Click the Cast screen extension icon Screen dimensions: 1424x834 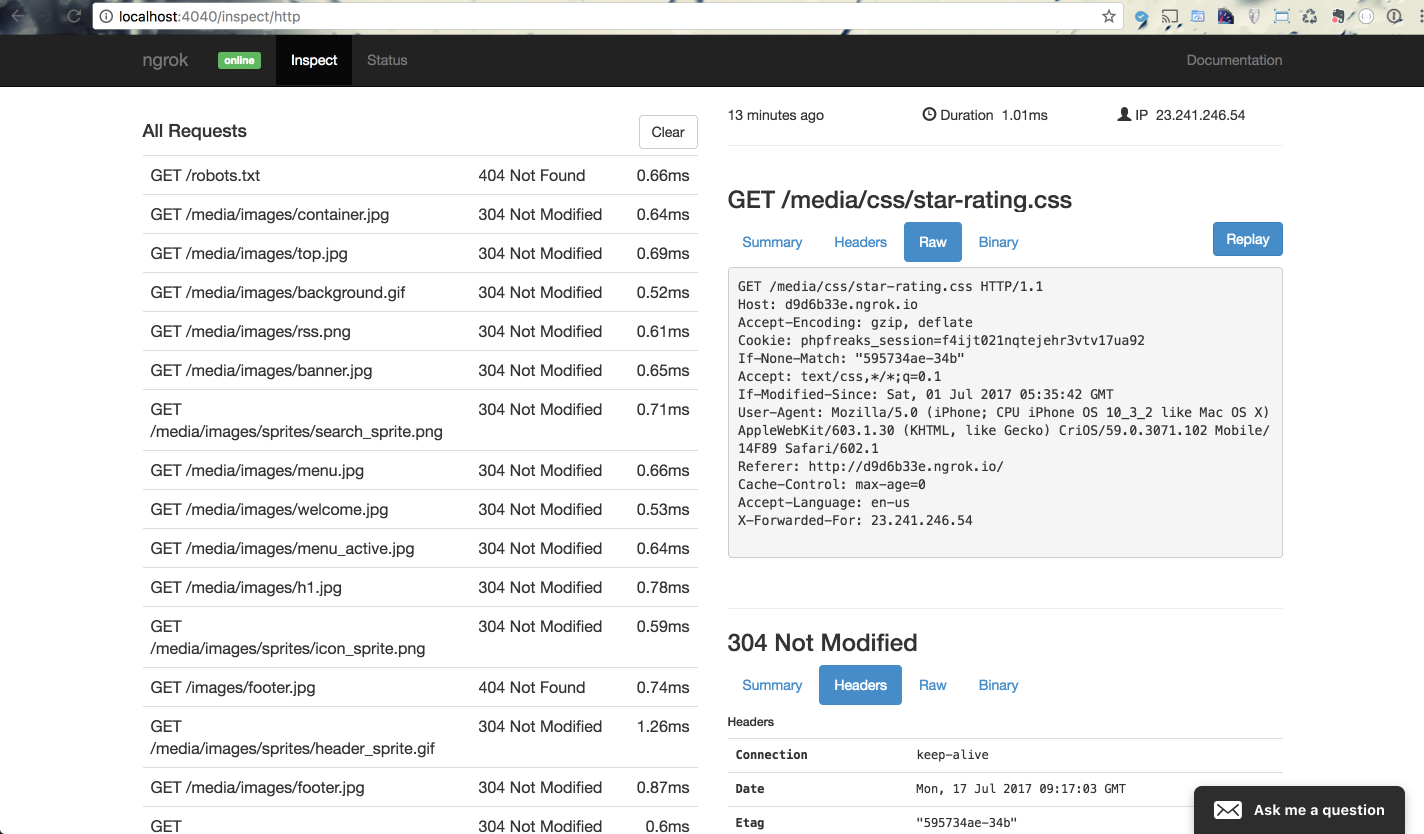(1170, 16)
